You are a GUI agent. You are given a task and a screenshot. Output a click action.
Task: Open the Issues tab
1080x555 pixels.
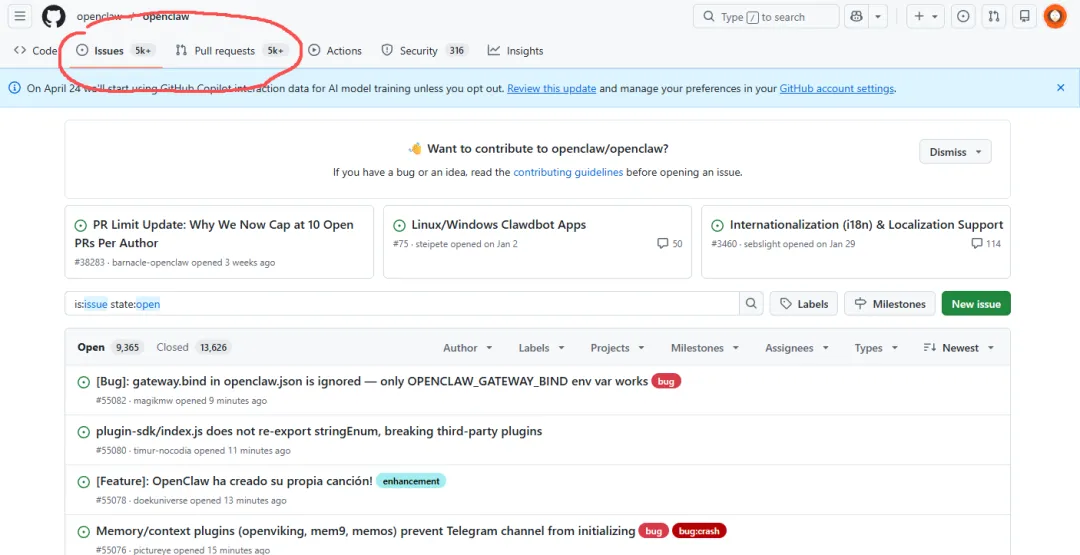[115, 50]
